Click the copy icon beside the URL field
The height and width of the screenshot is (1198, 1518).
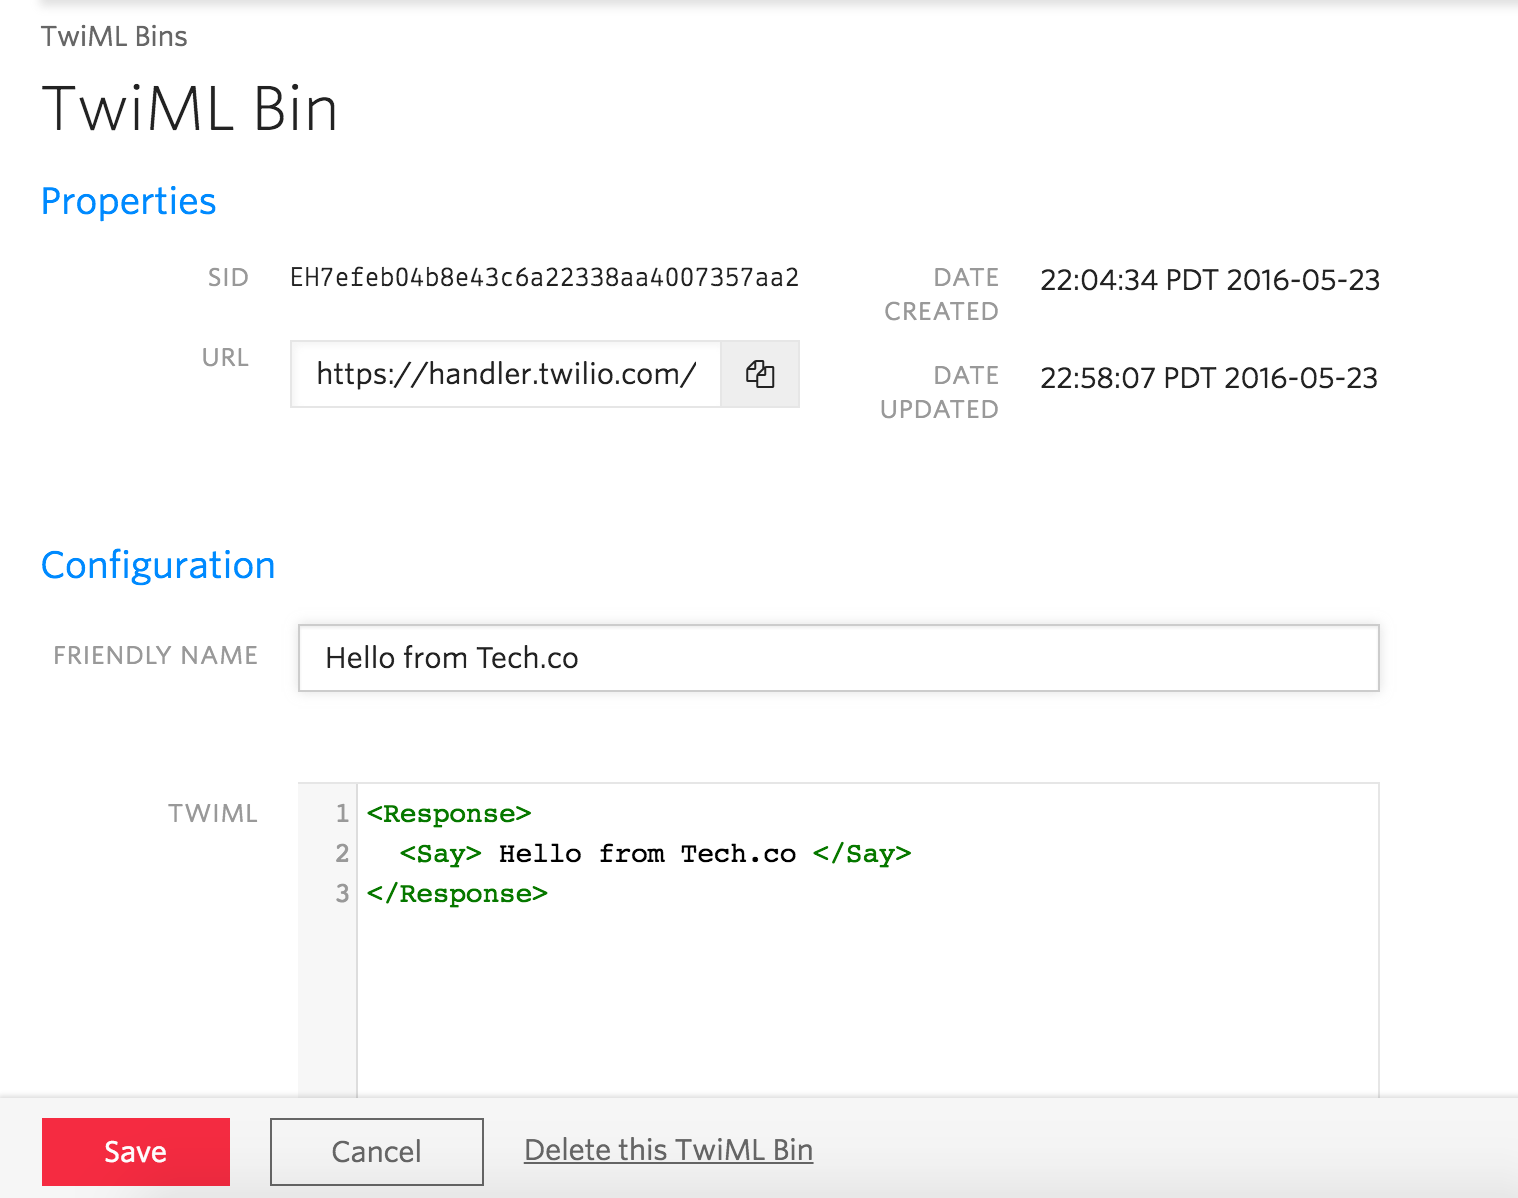(760, 374)
